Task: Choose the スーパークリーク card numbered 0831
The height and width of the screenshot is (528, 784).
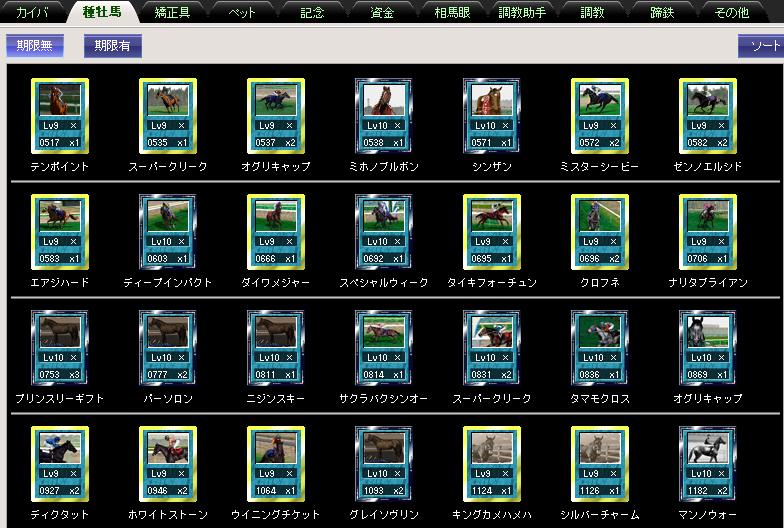Action: 492,348
